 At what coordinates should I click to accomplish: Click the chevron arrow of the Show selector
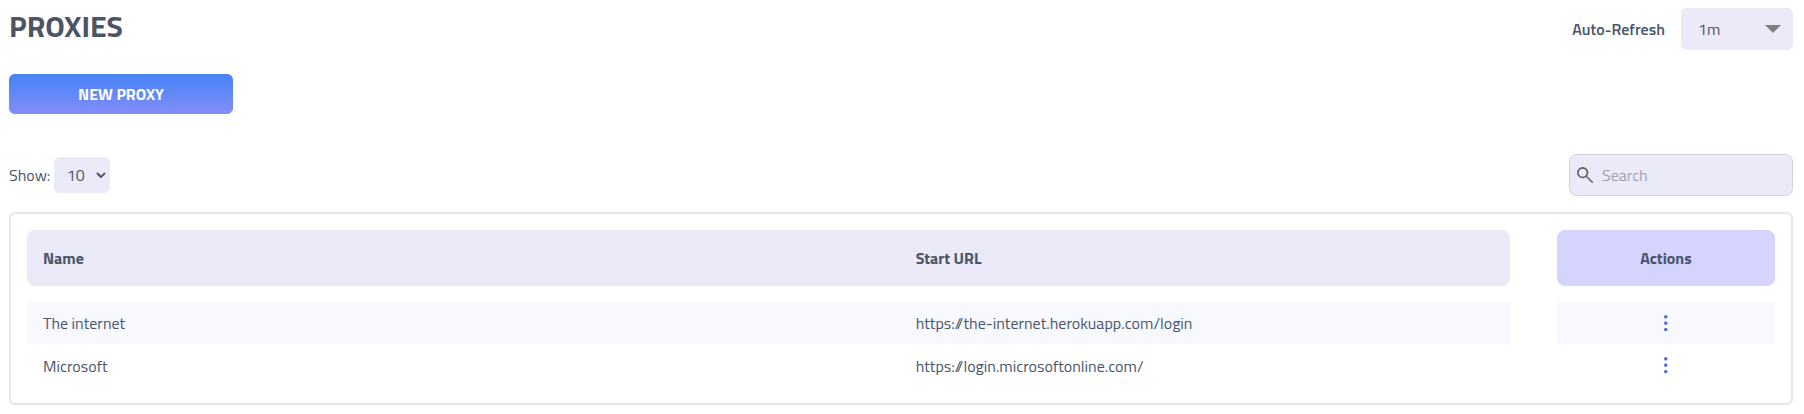(100, 176)
